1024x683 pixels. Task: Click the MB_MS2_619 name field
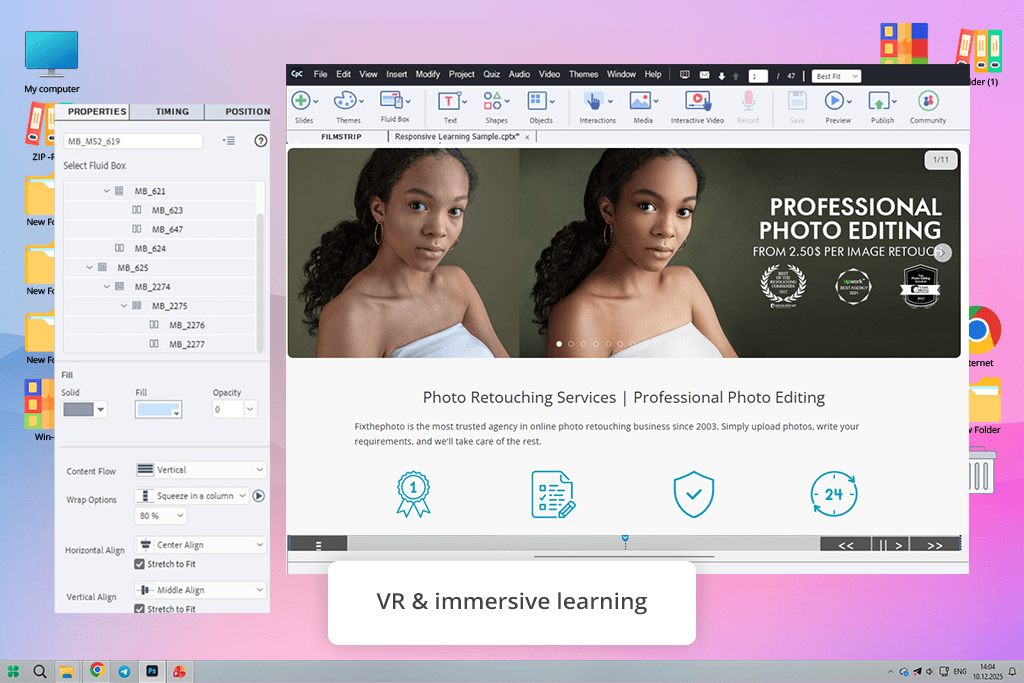click(x=133, y=141)
